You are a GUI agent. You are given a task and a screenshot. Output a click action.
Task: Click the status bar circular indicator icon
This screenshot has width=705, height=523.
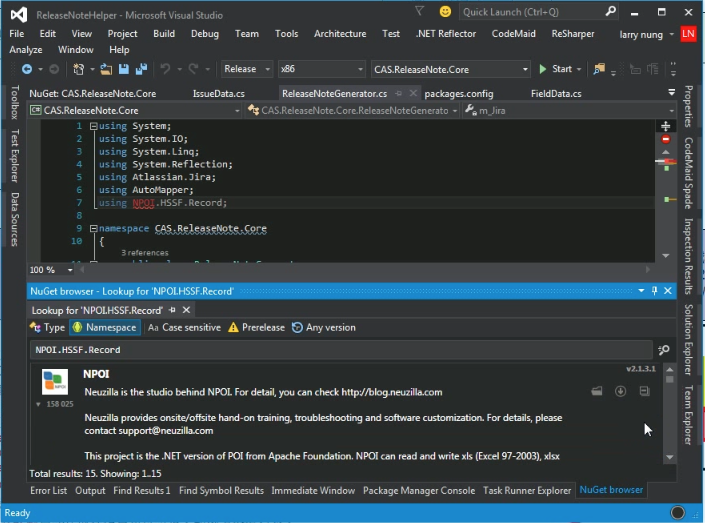coord(677,512)
